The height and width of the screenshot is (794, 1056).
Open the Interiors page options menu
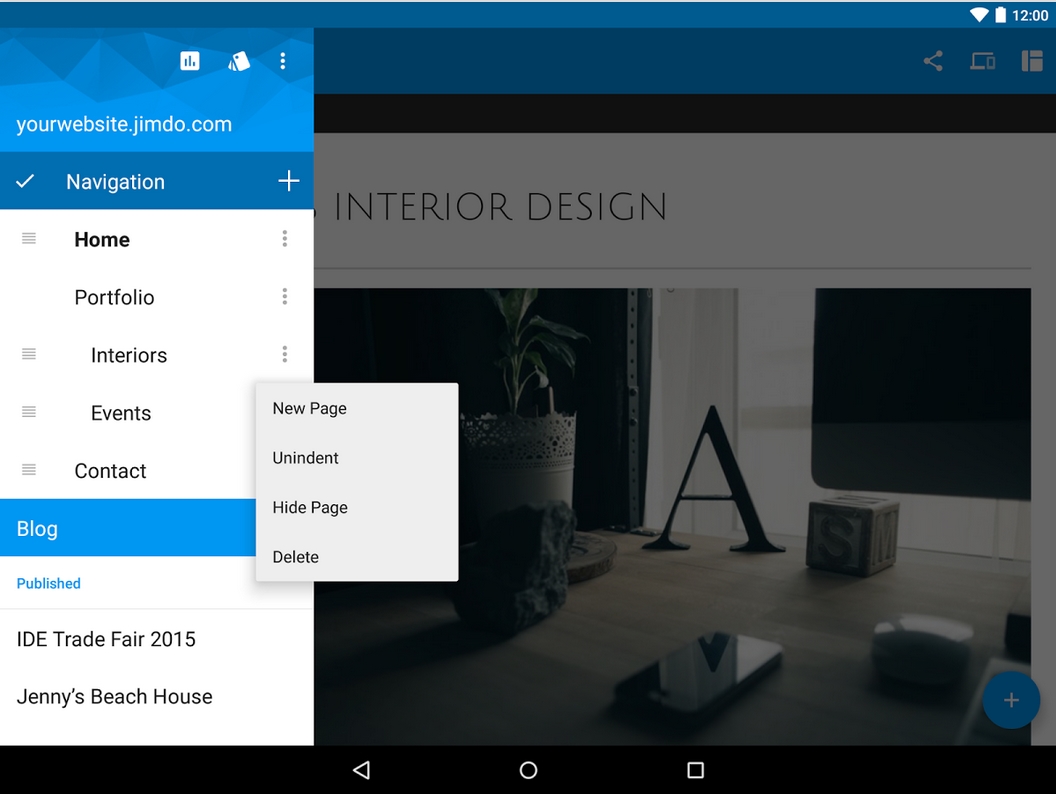(x=285, y=354)
